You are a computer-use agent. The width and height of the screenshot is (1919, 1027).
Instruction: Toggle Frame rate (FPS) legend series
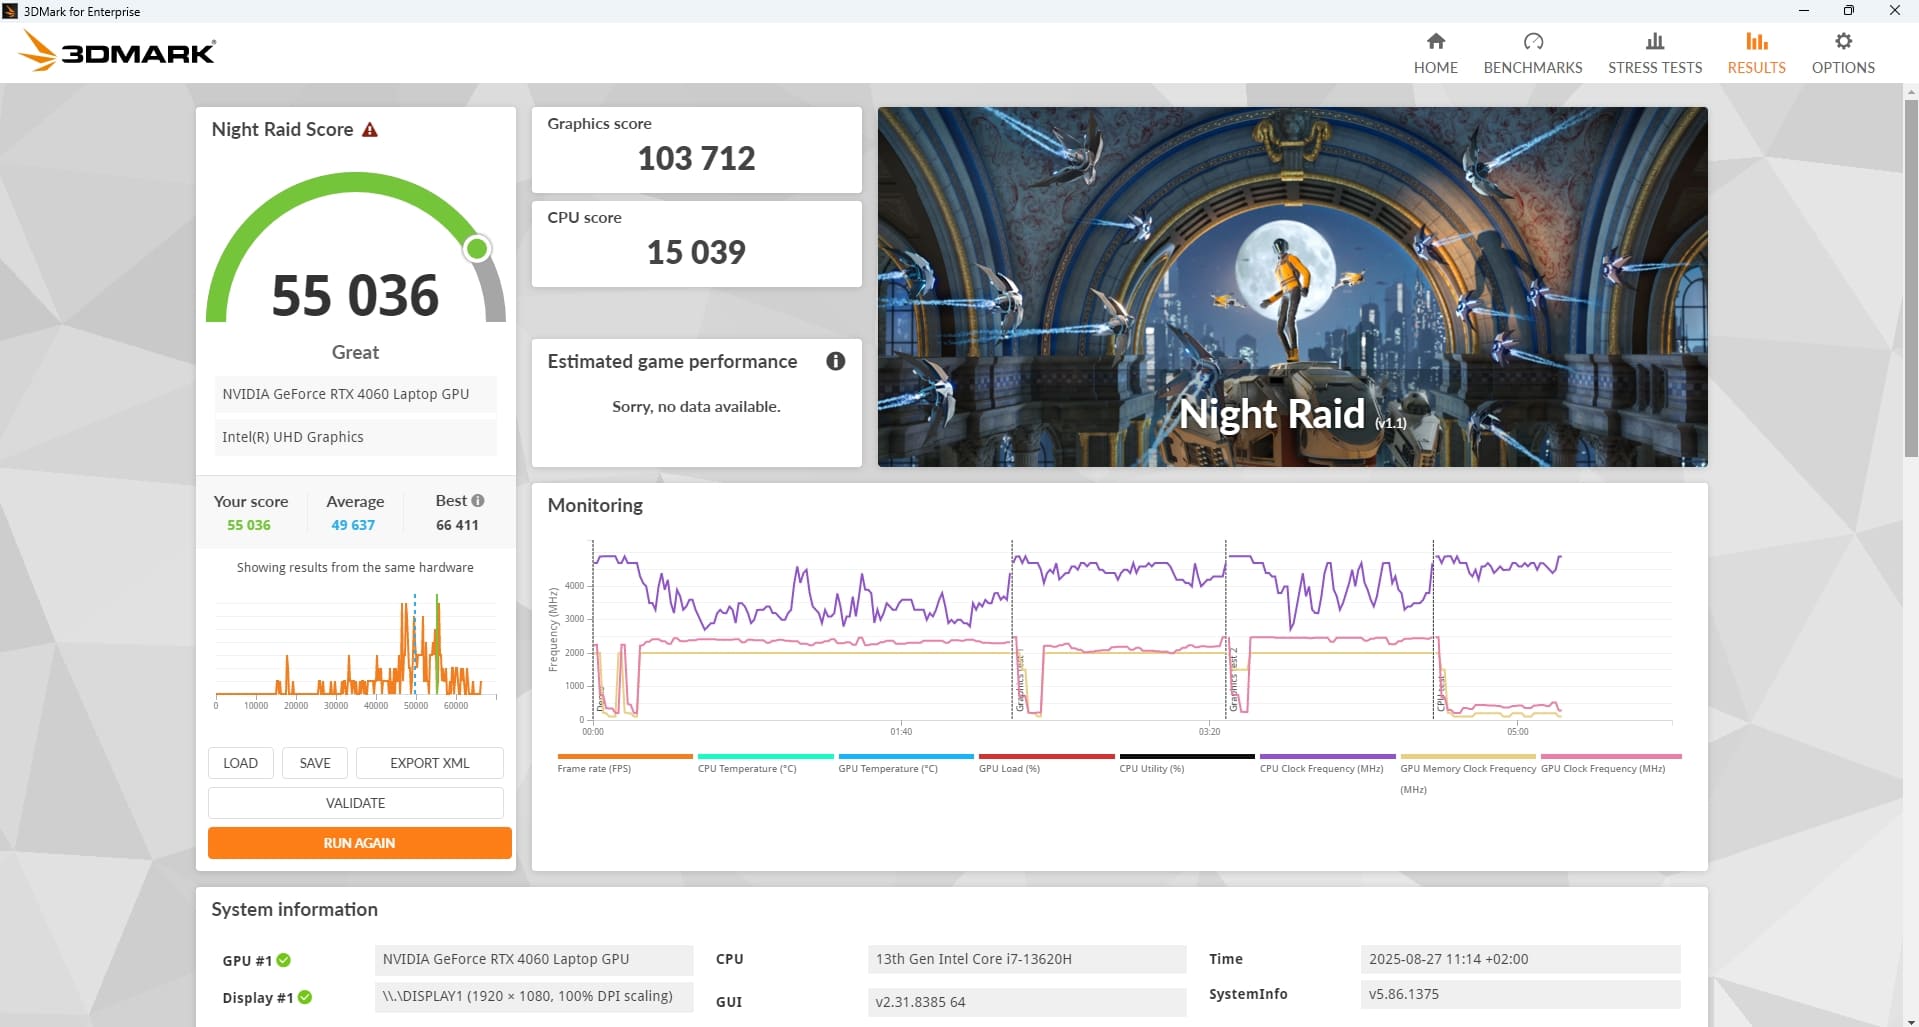[x=625, y=764]
